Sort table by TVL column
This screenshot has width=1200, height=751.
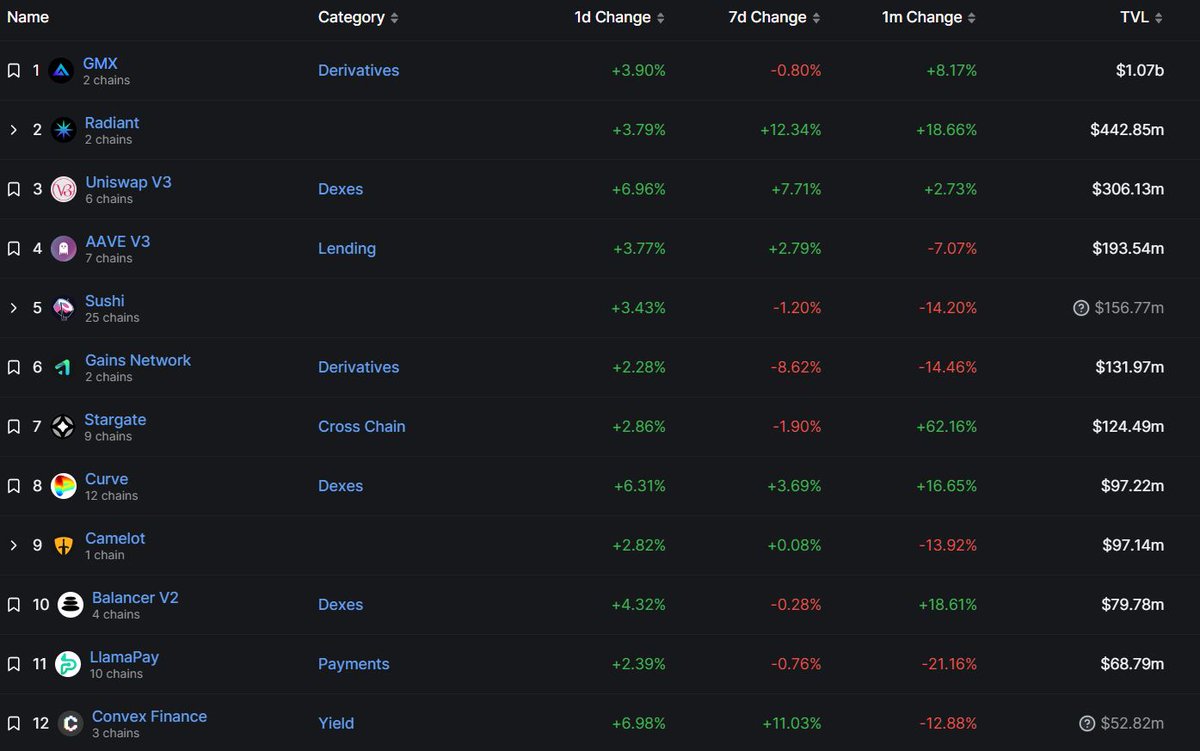point(1142,17)
